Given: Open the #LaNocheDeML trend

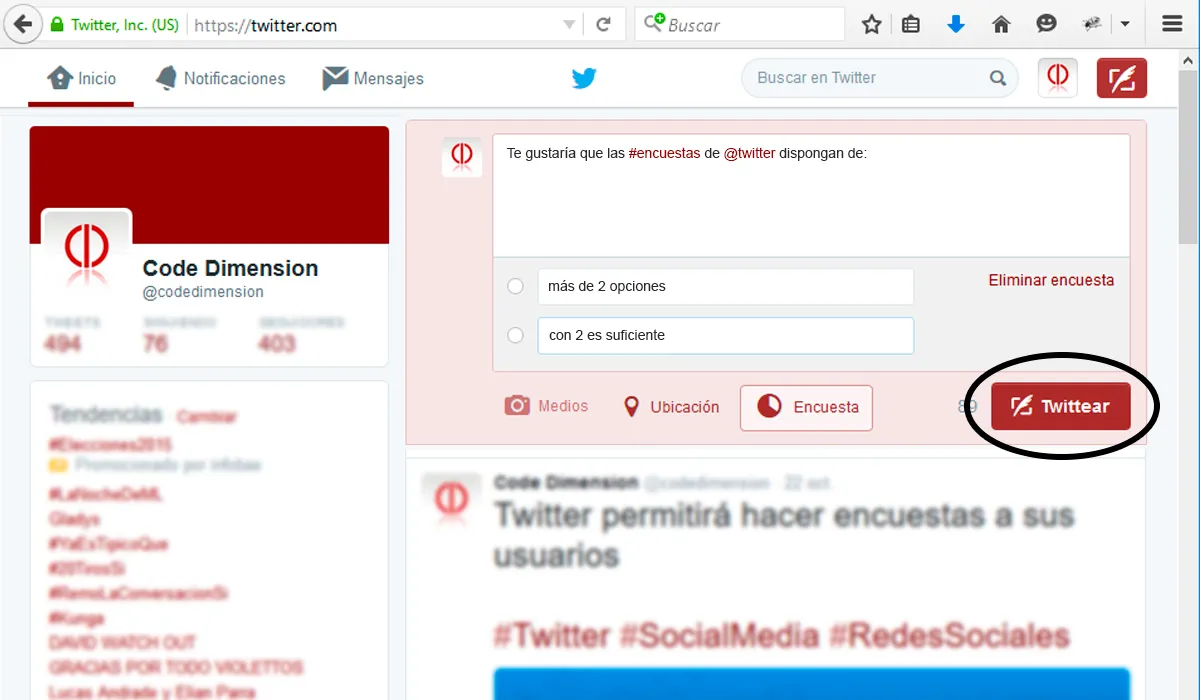Looking at the screenshot, I should 105,494.
